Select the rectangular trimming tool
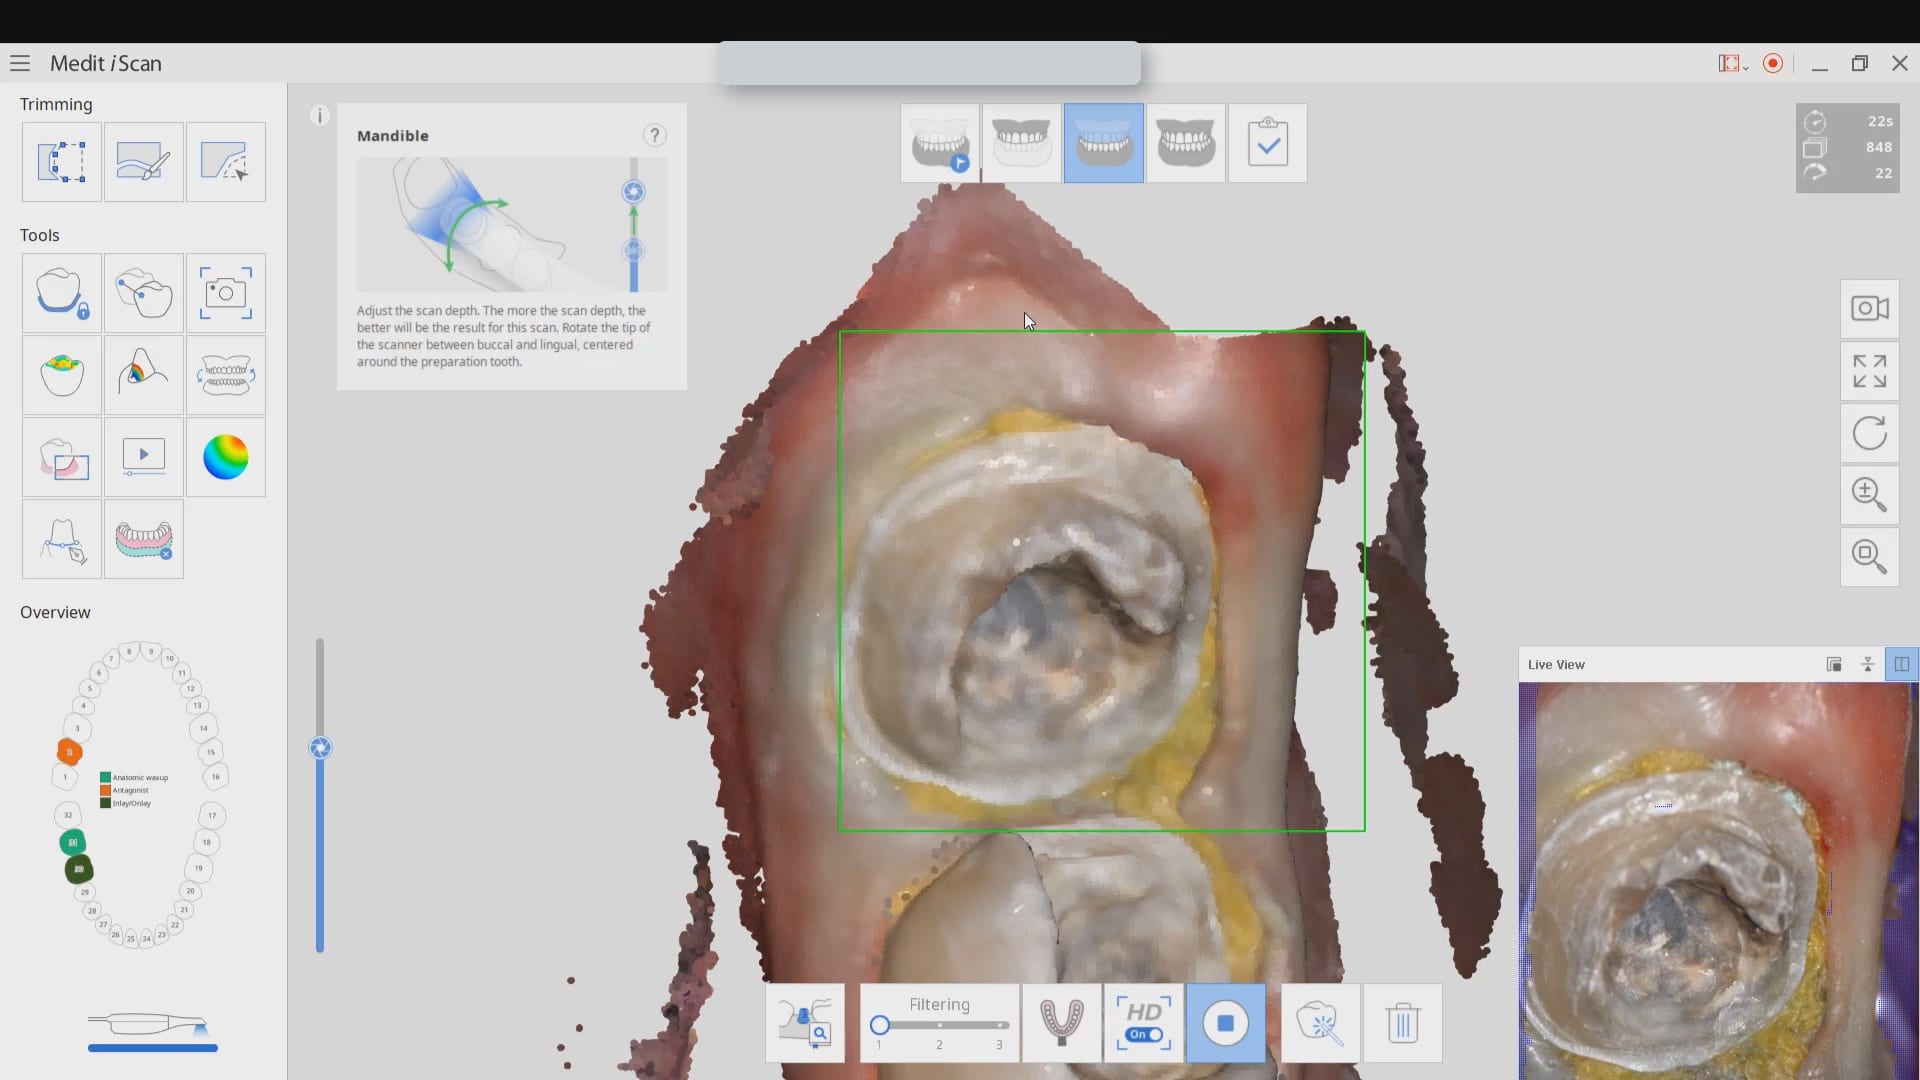This screenshot has height=1080, width=1920. click(61, 162)
